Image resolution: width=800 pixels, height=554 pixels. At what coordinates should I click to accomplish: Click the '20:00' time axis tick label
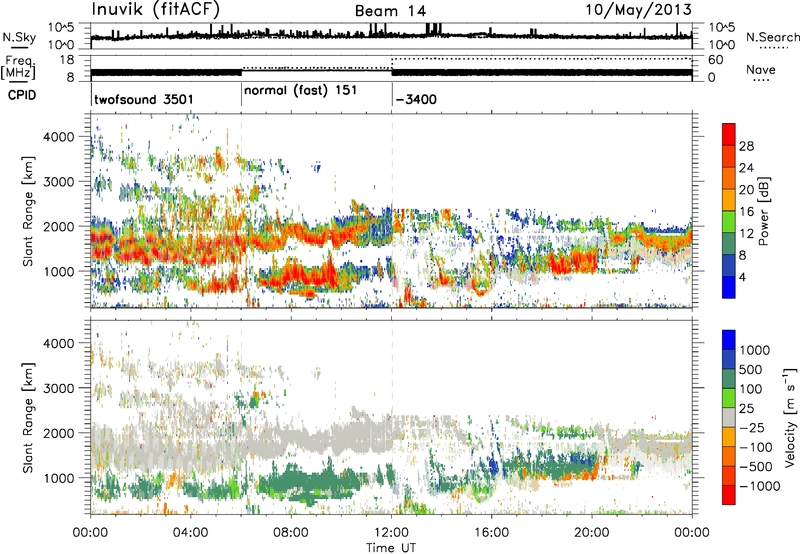(592, 533)
